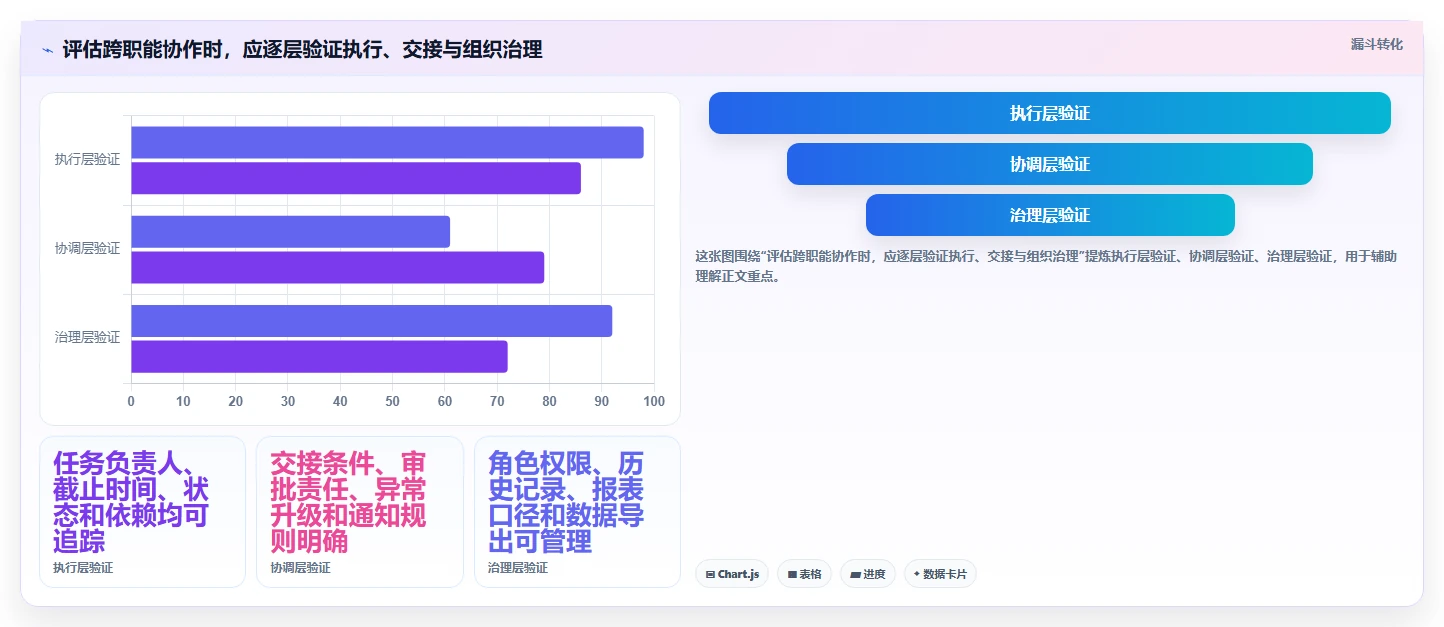Open the card 交接条件、审批责任
This screenshot has width=1444, height=627.
(x=360, y=512)
